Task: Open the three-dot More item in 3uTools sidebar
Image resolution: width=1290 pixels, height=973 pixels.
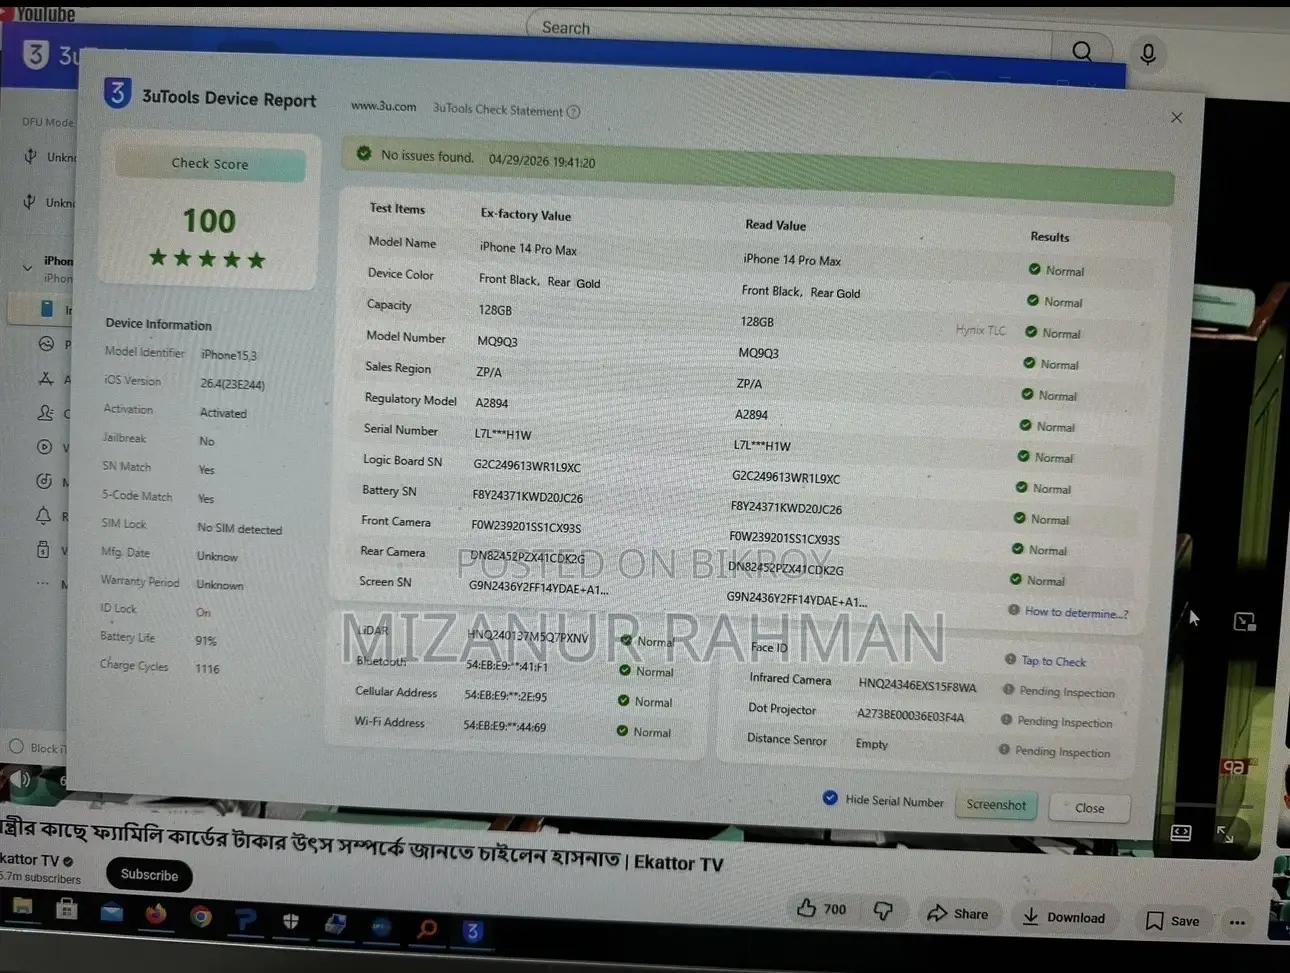Action: tap(42, 583)
